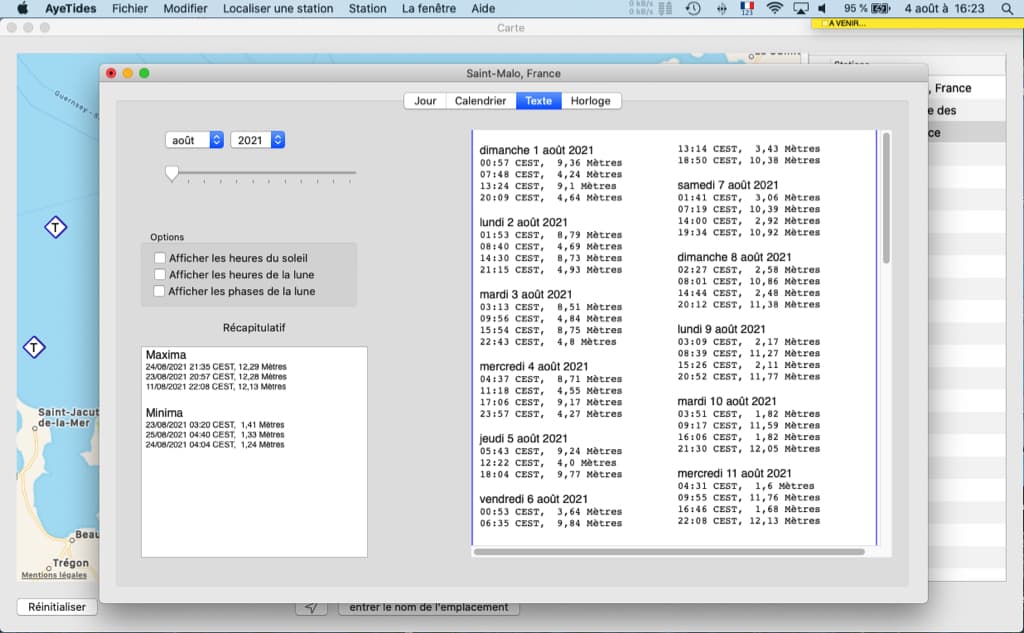This screenshot has height=633, width=1024.
Task: Click the battery status icon in the menu bar
Action: (881, 8)
